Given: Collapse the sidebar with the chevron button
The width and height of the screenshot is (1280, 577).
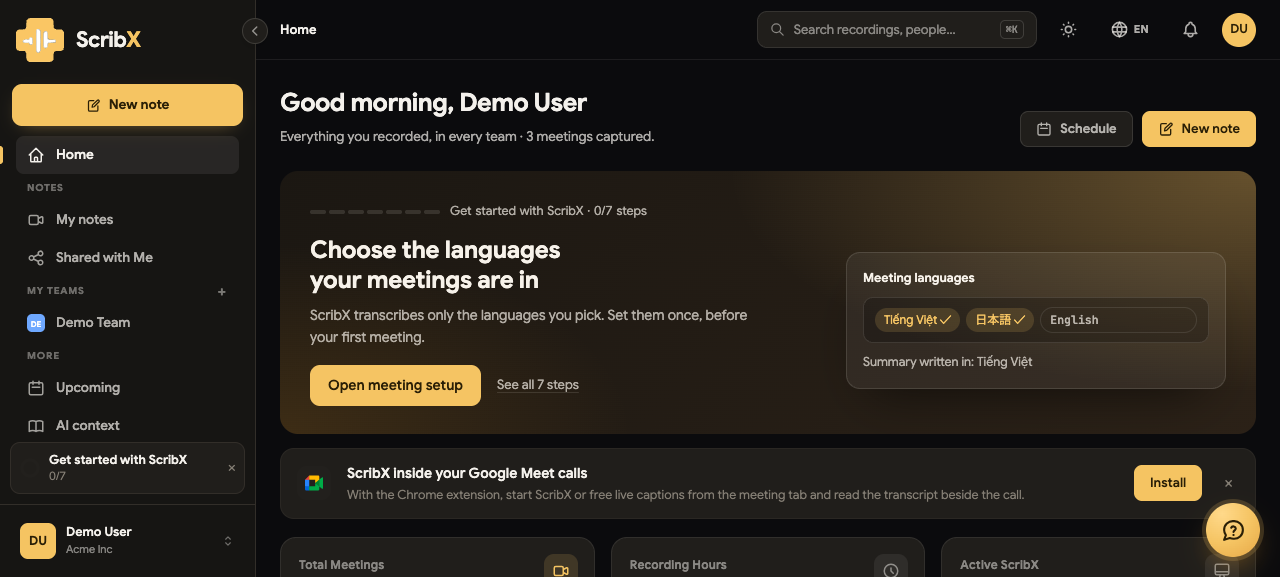Looking at the screenshot, I should pyautogui.click(x=255, y=31).
